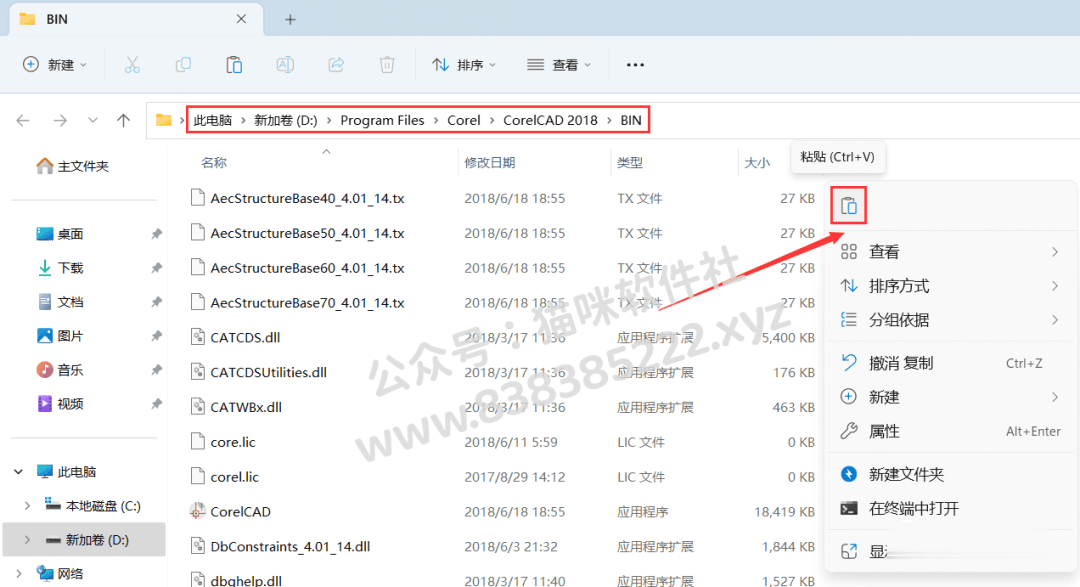Click the Home folder icon in sidebar

[45, 166]
